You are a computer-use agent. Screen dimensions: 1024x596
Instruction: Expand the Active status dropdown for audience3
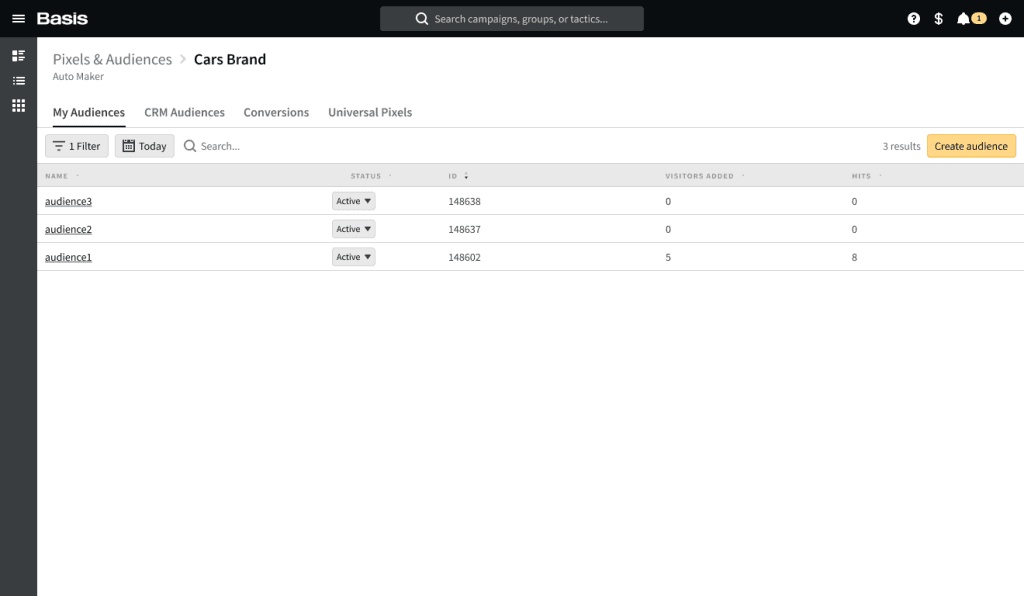(353, 201)
